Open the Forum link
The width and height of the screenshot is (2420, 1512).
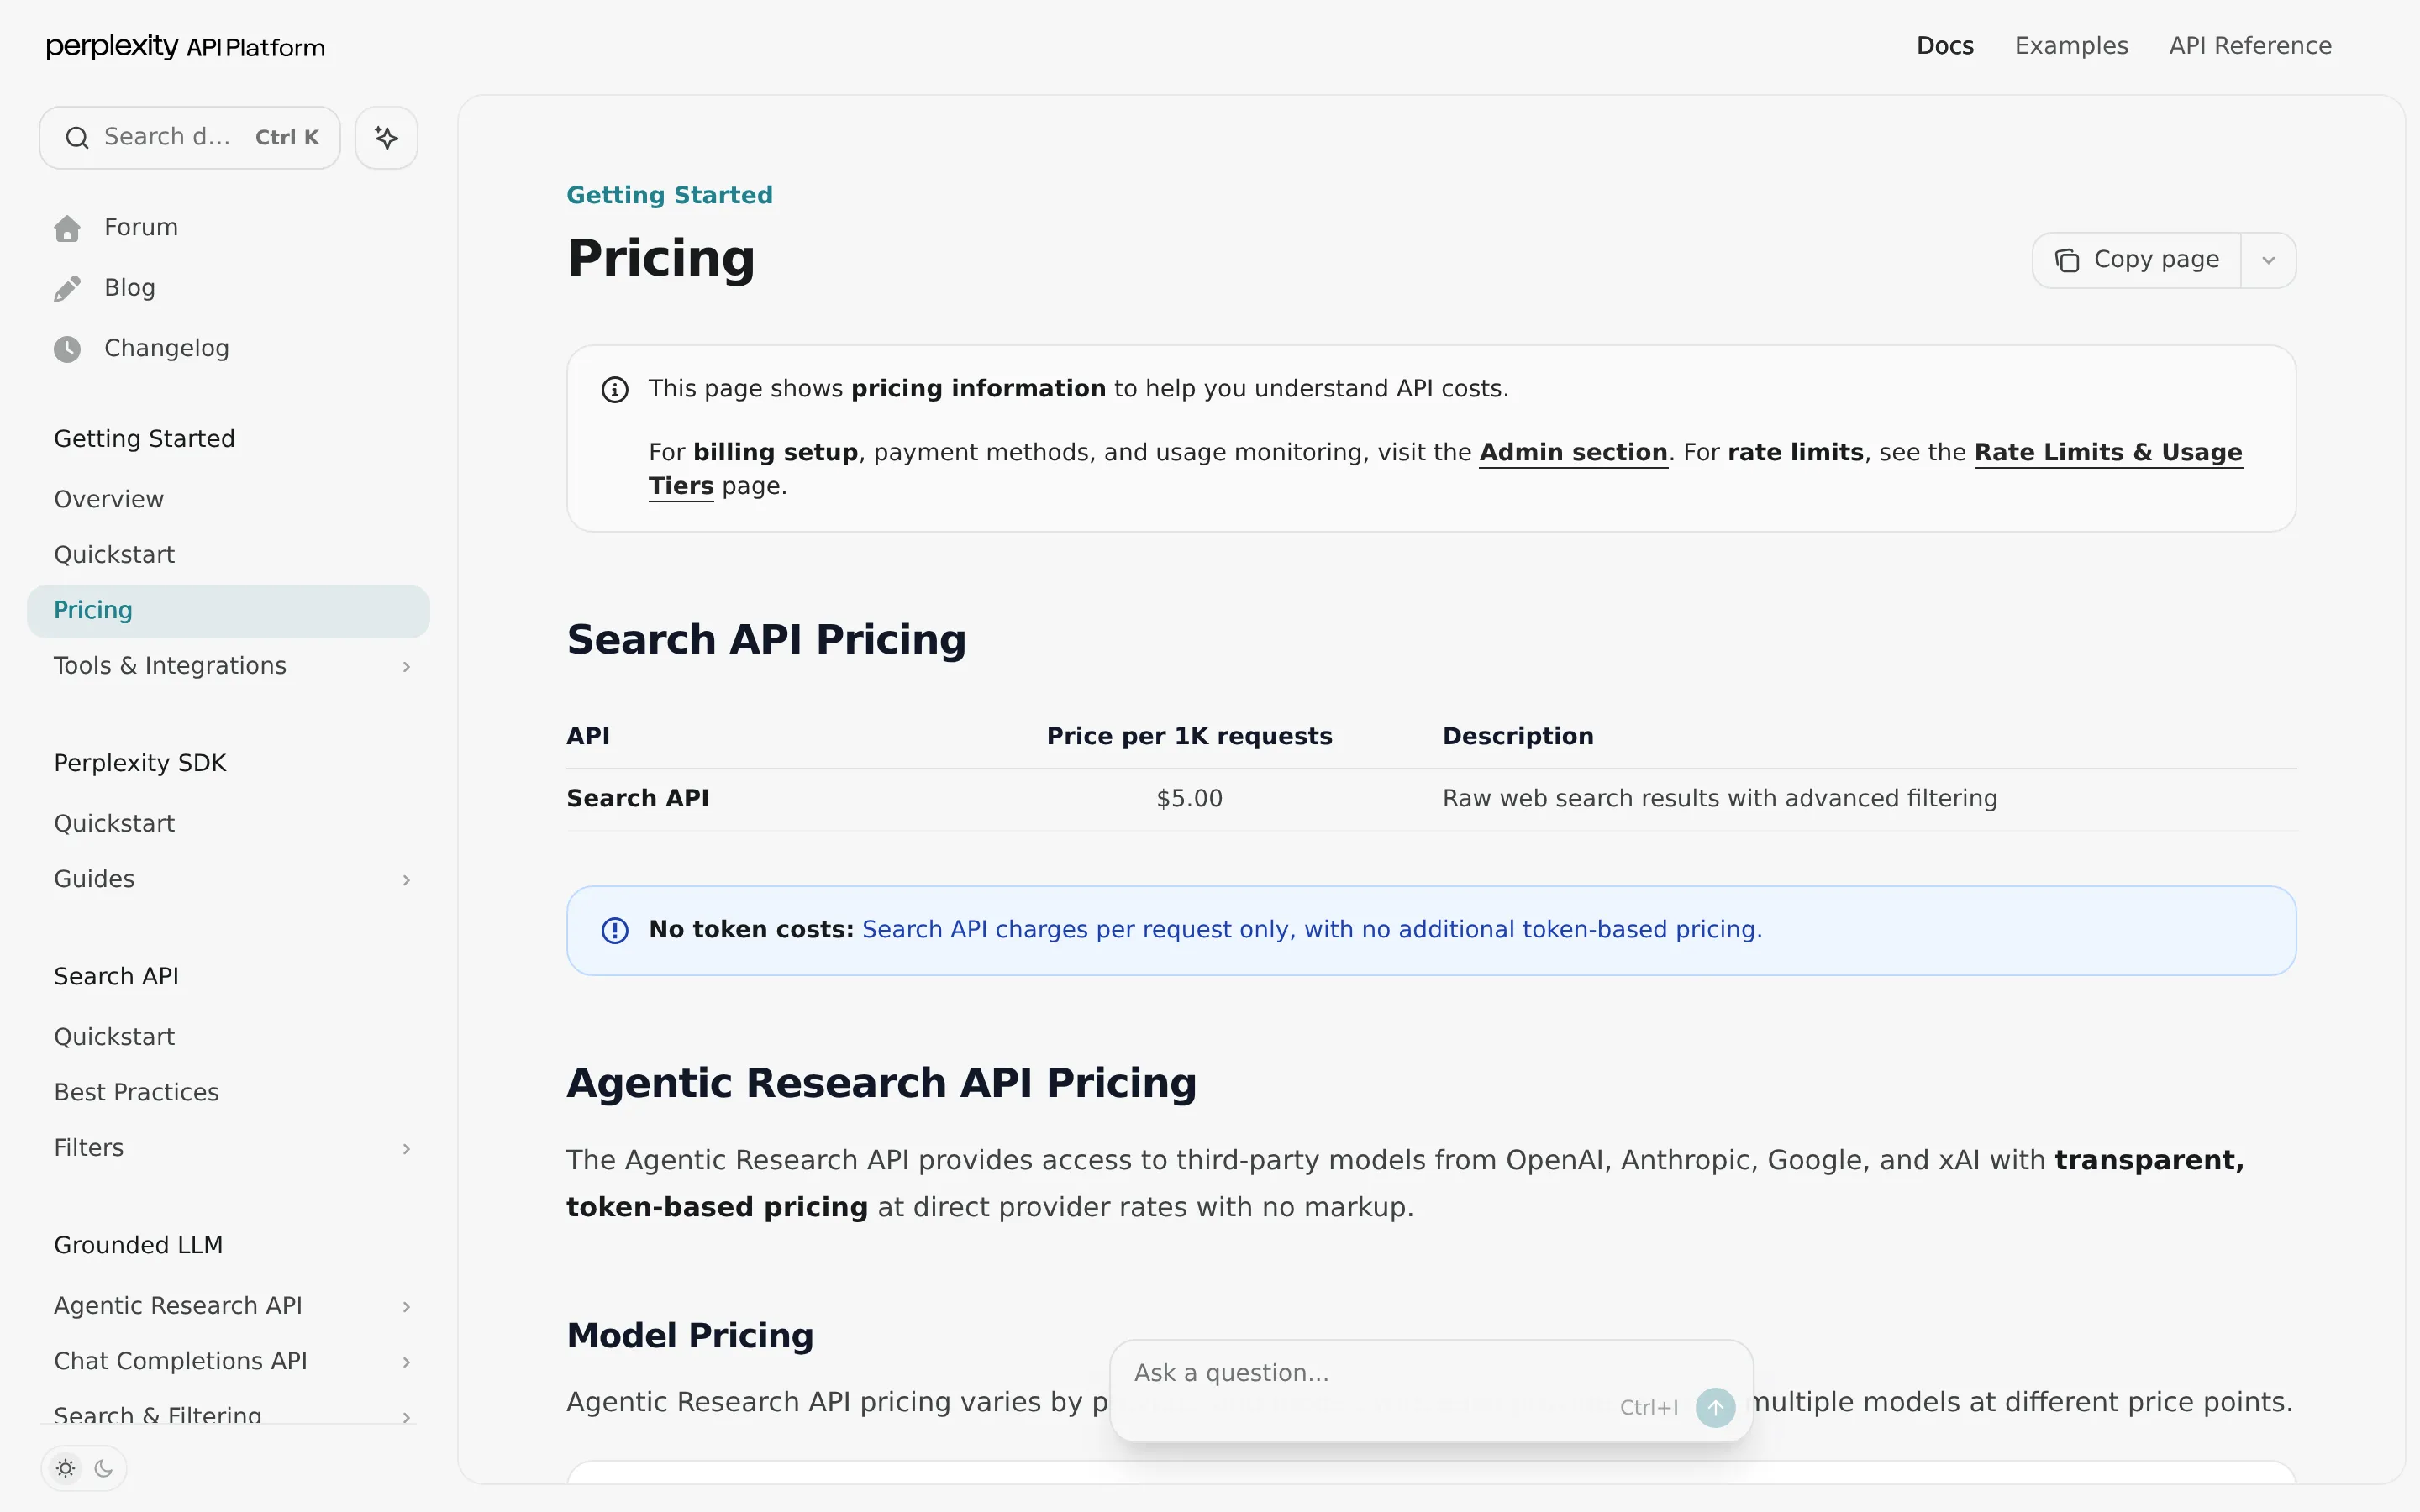pos(141,228)
